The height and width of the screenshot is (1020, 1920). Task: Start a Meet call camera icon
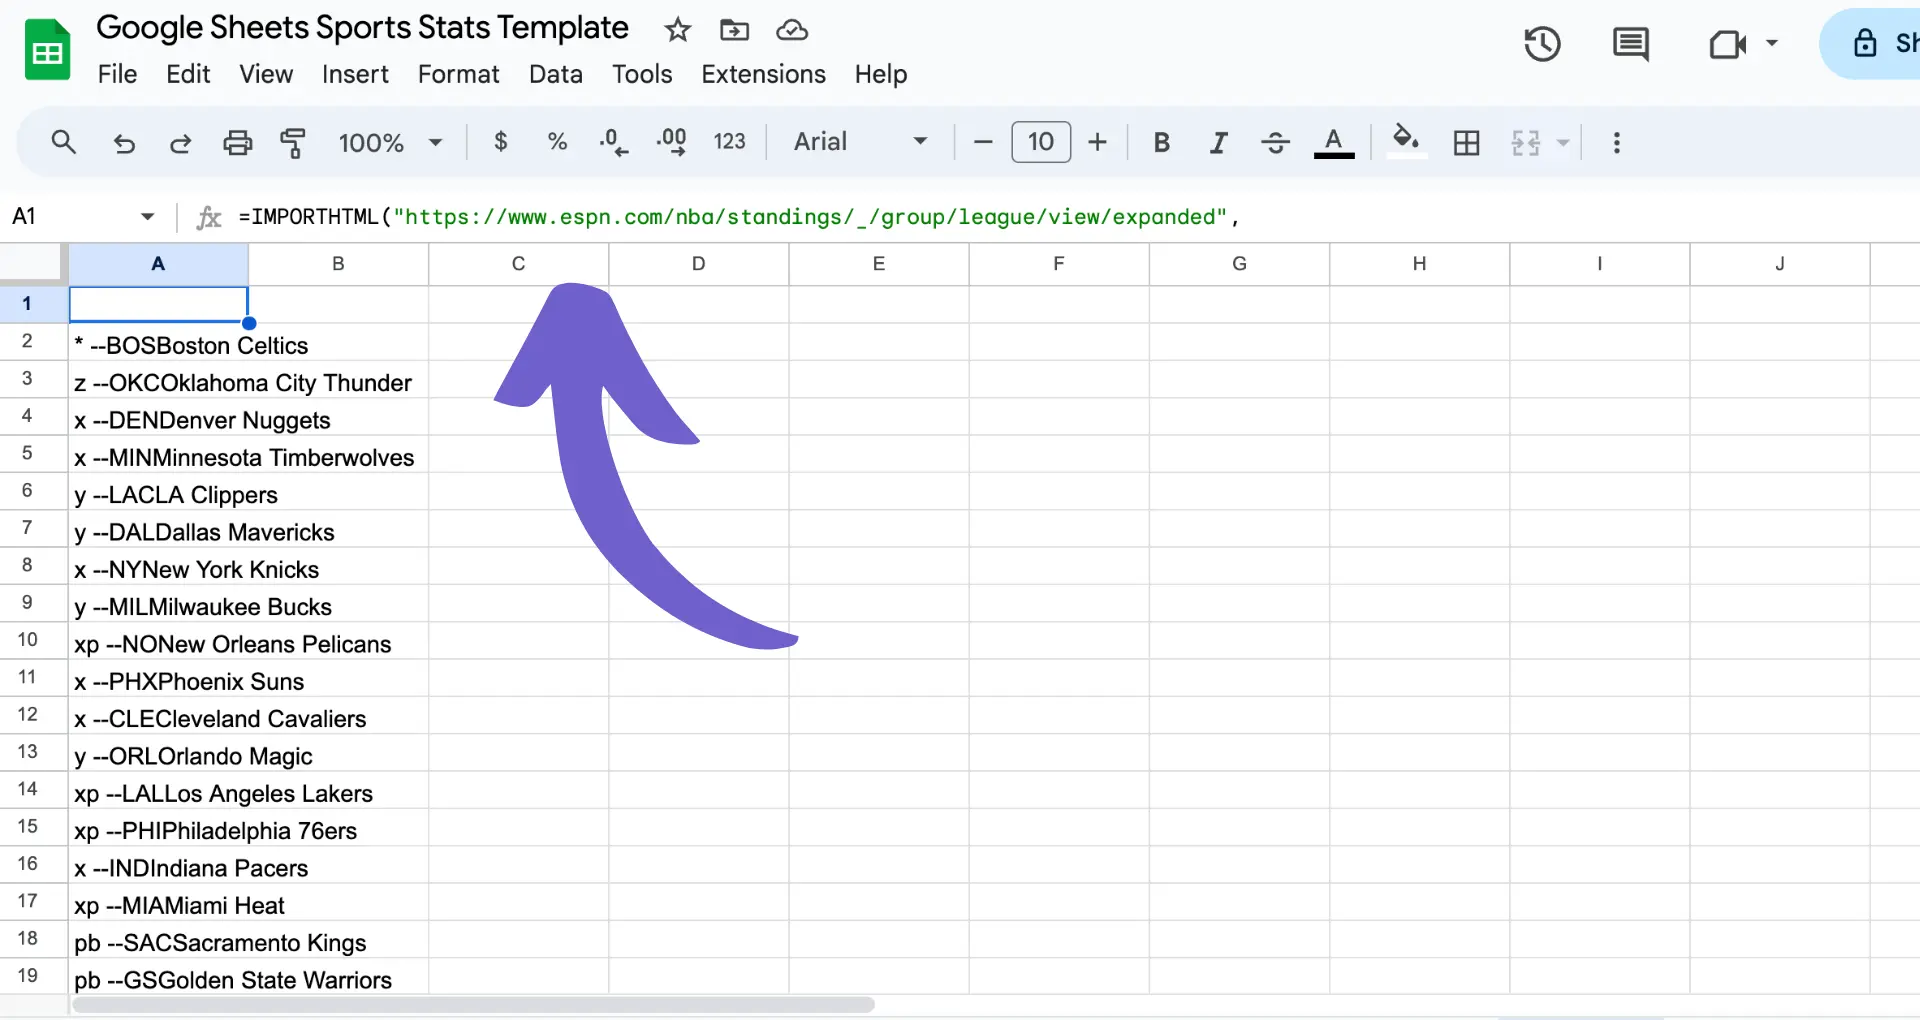(x=1728, y=44)
